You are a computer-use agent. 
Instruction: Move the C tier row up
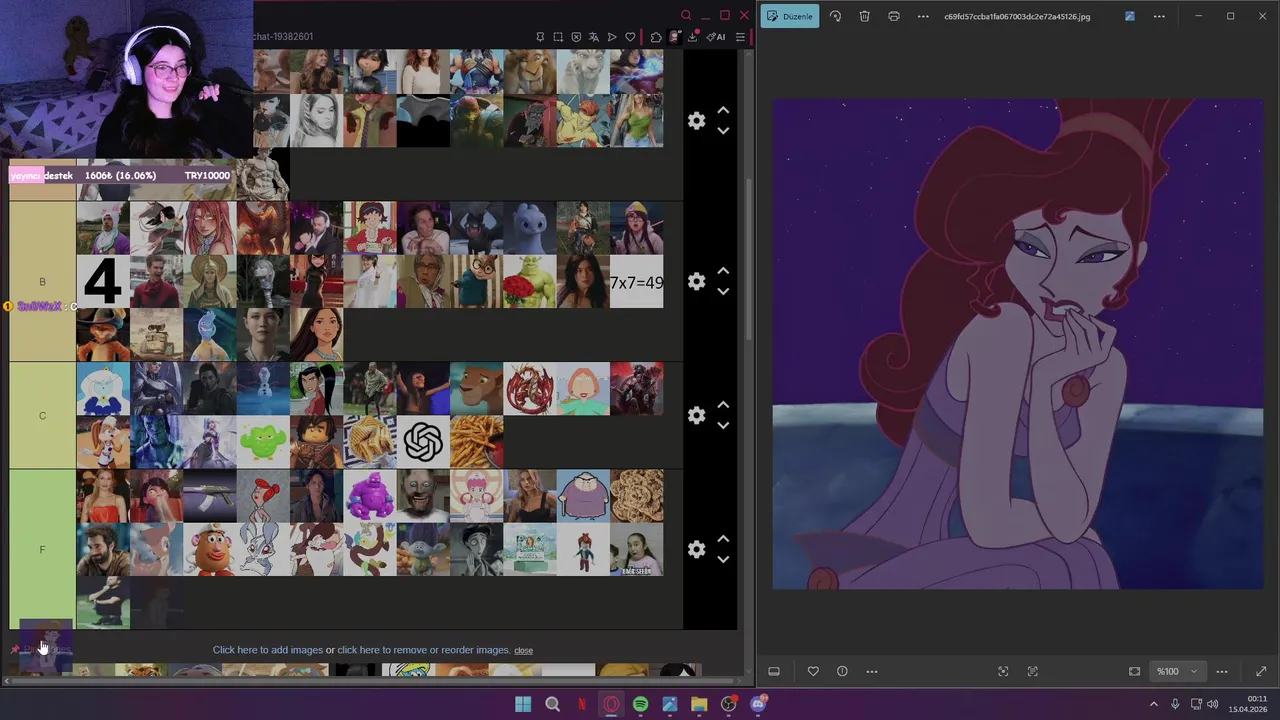(723, 405)
